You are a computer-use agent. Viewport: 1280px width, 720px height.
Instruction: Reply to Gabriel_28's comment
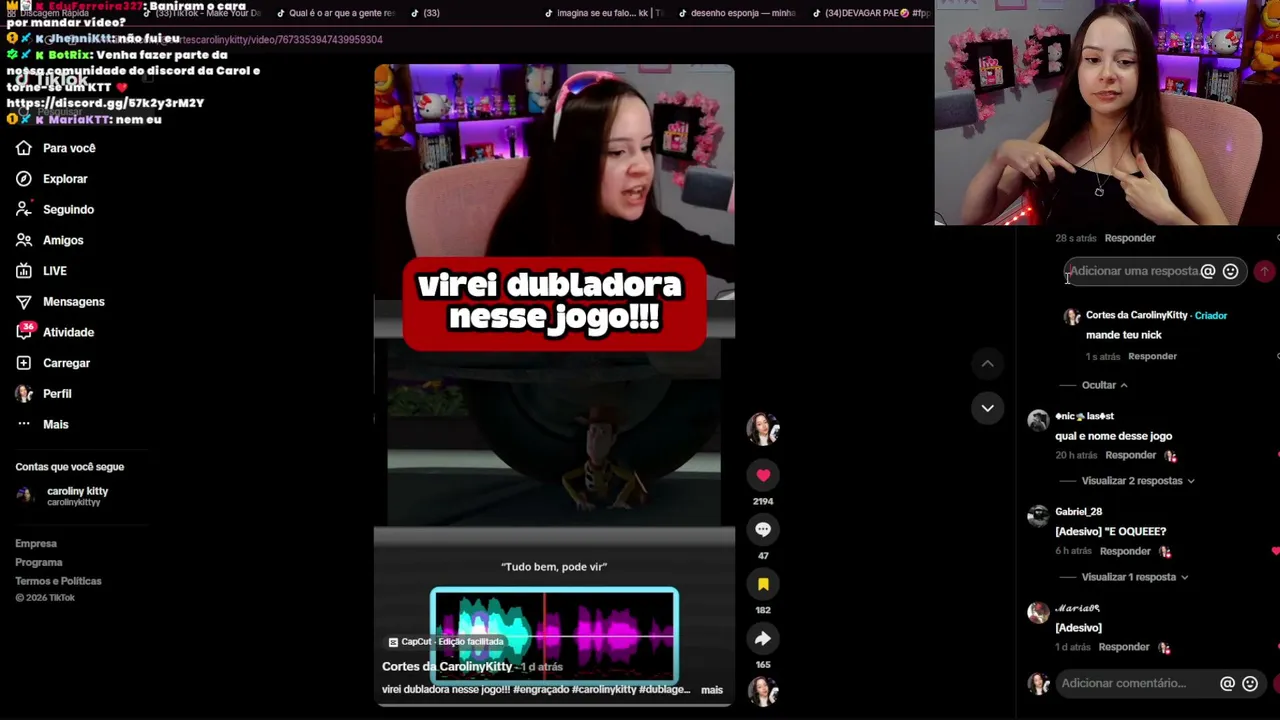1125,551
